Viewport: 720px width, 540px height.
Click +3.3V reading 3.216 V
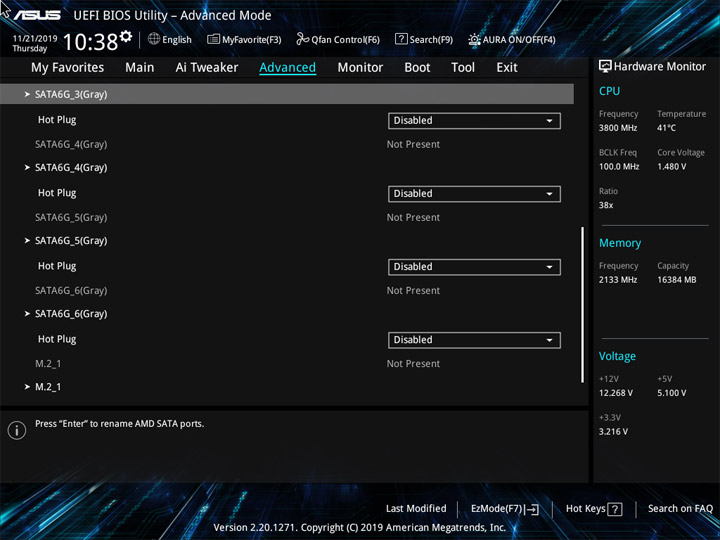[x=613, y=431]
